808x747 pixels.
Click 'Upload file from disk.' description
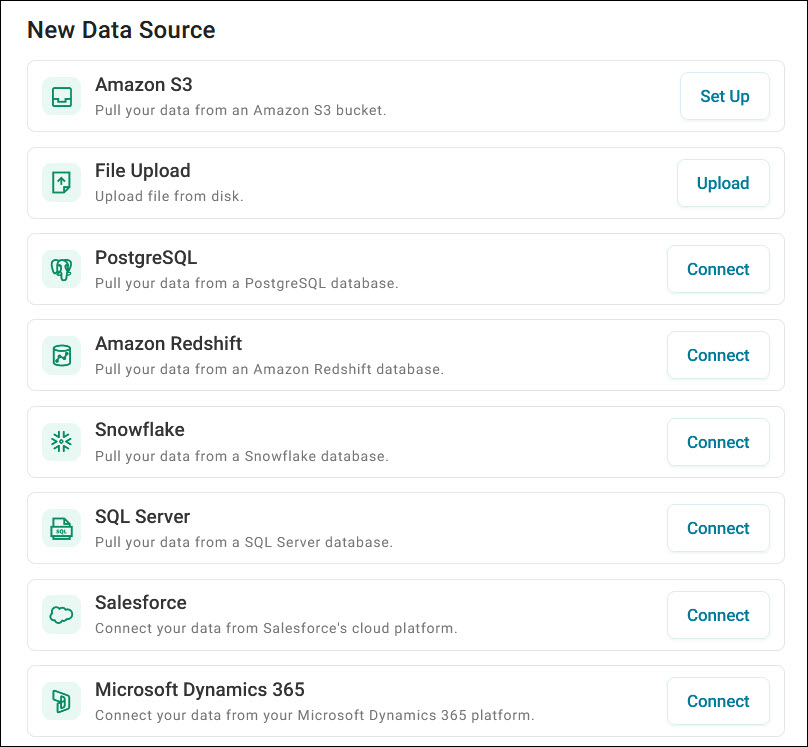(169, 196)
